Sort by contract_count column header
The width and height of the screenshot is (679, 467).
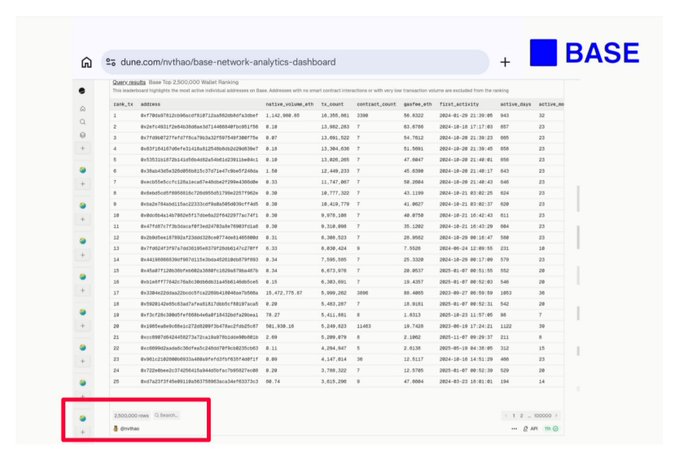click(x=376, y=104)
